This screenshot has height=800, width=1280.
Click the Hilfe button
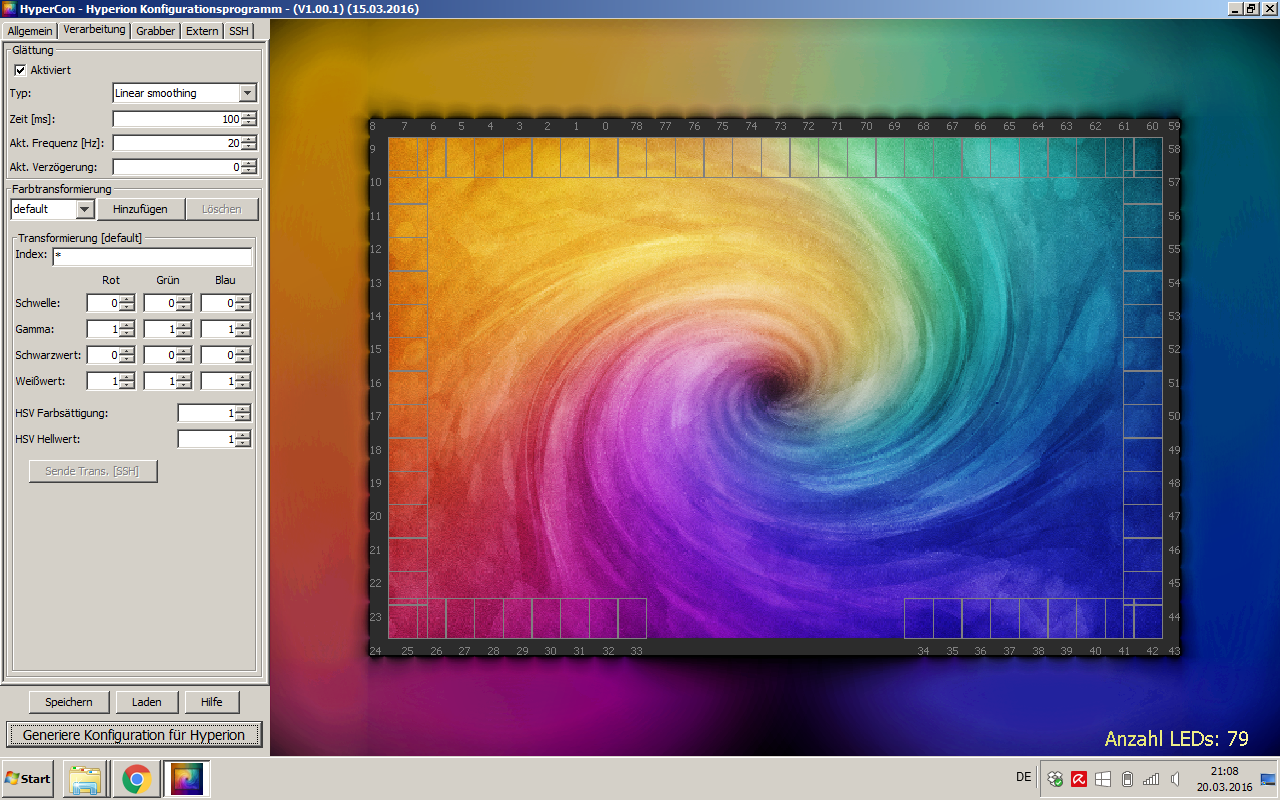point(212,702)
